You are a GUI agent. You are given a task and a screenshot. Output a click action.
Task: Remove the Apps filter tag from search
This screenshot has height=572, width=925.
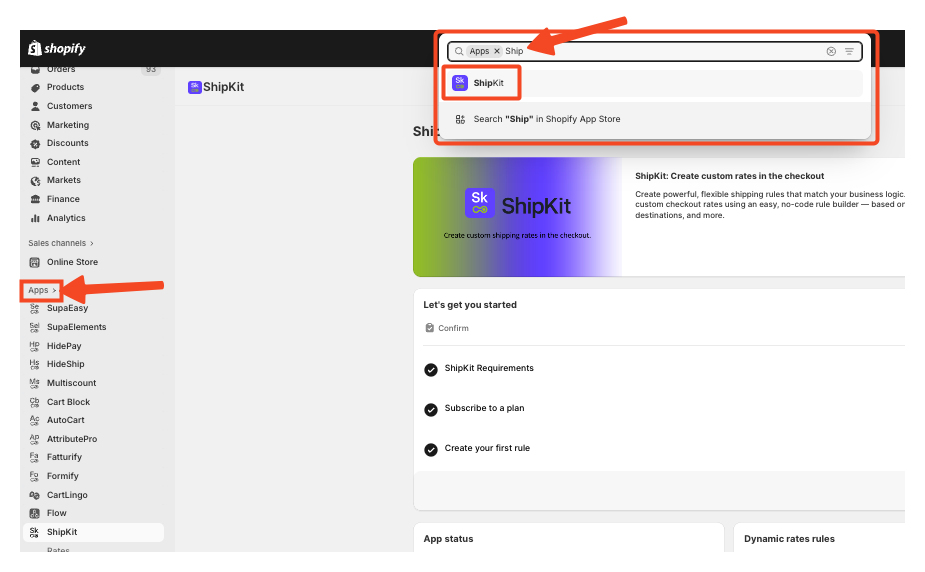(497, 51)
